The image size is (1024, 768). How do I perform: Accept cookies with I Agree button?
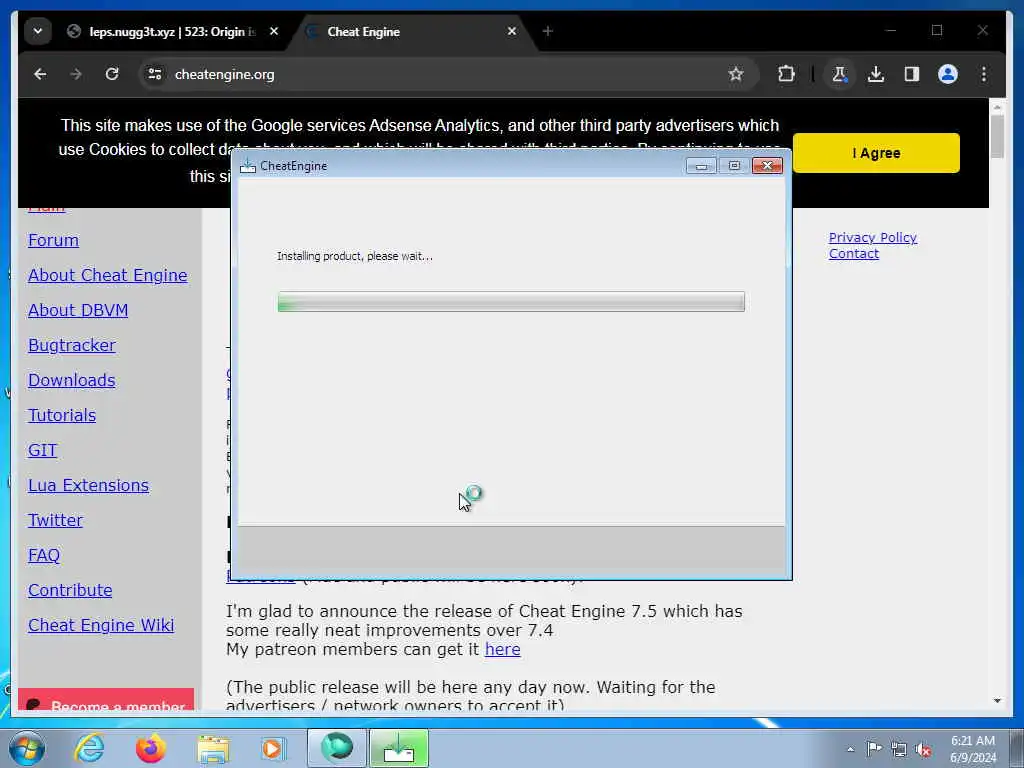(x=876, y=153)
